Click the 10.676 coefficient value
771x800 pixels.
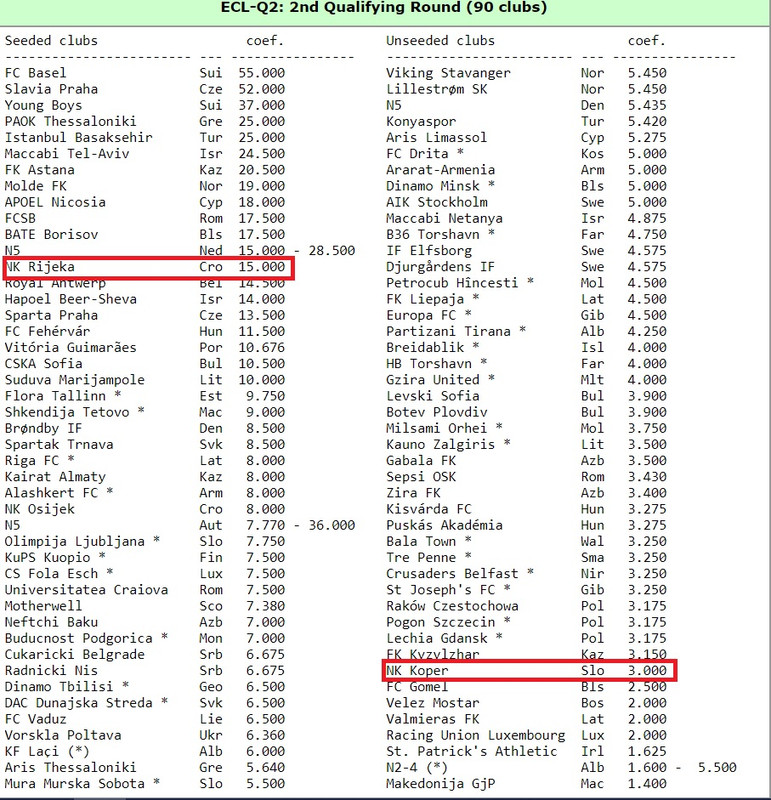tap(262, 347)
